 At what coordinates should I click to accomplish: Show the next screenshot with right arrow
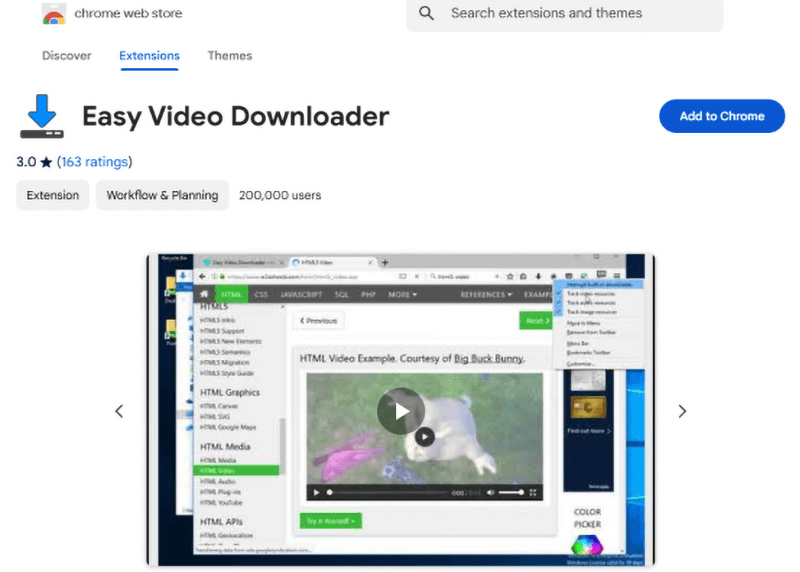(x=682, y=411)
